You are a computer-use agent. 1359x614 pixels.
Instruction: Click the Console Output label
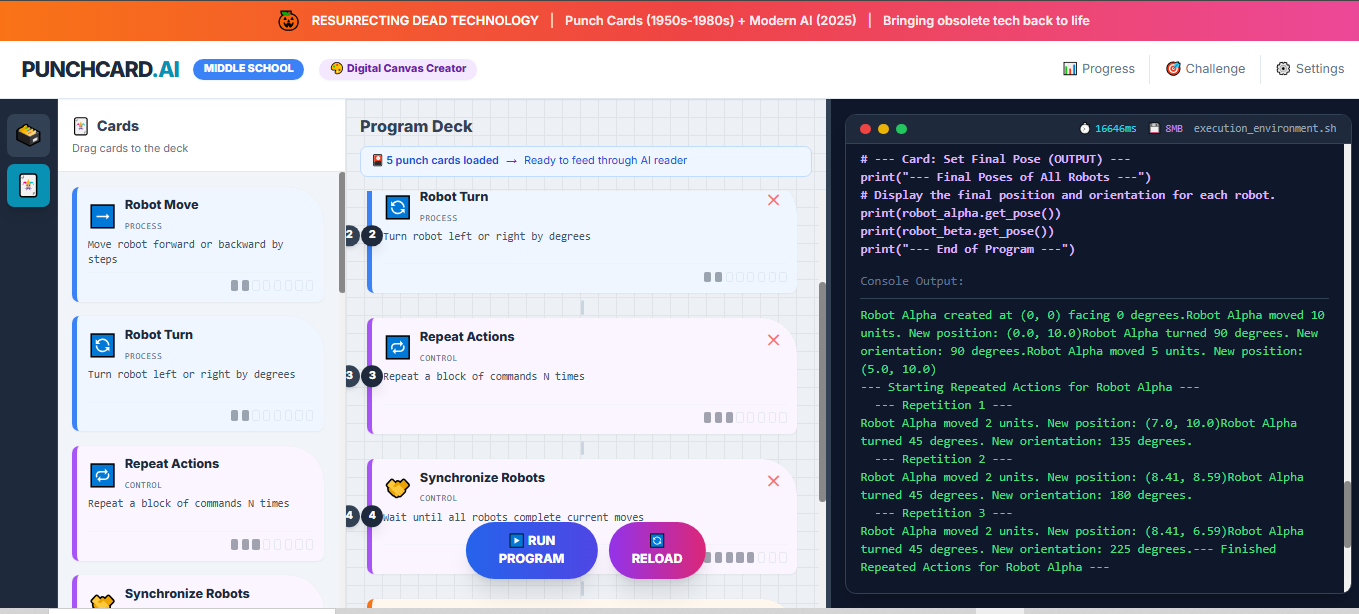point(912,282)
